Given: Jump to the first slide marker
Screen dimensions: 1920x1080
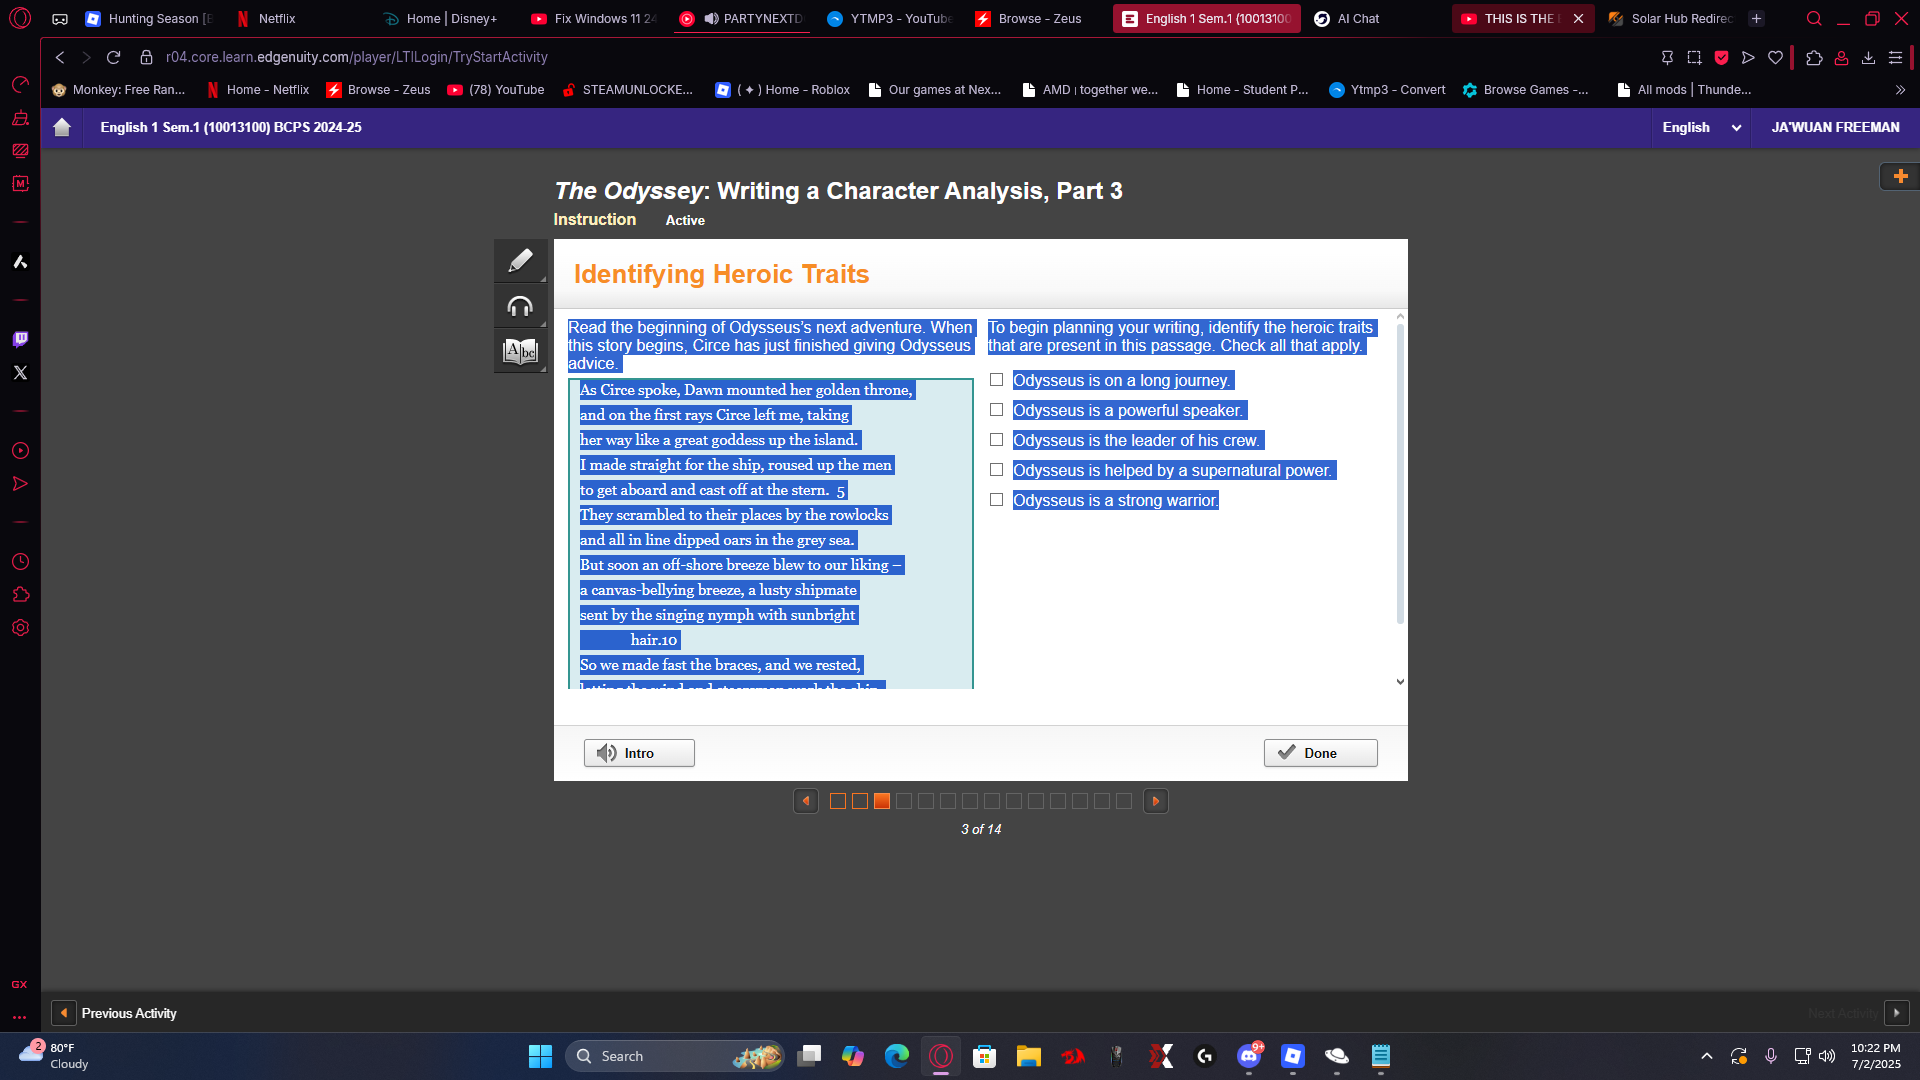Looking at the screenshot, I should [x=838, y=801].
